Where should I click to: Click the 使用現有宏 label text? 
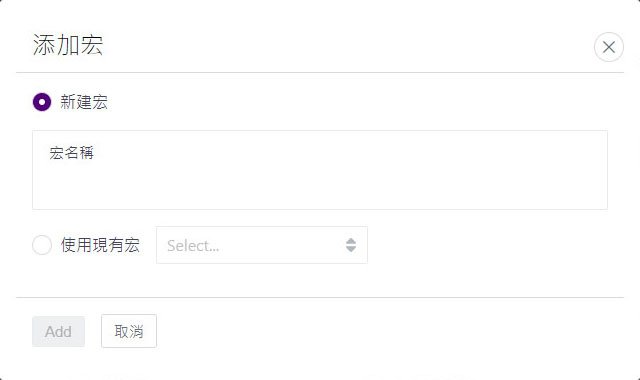pos(100,245)
